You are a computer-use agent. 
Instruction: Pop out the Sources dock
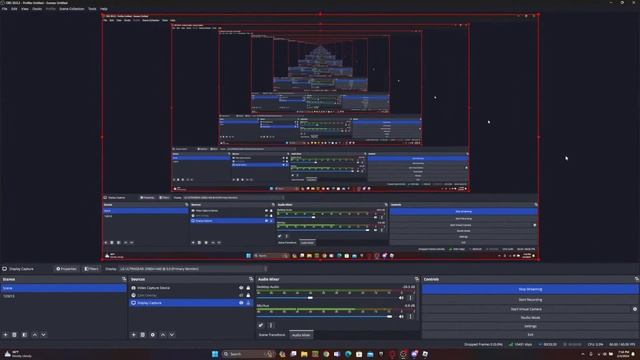pyautogui.click(x=251, y=279)
